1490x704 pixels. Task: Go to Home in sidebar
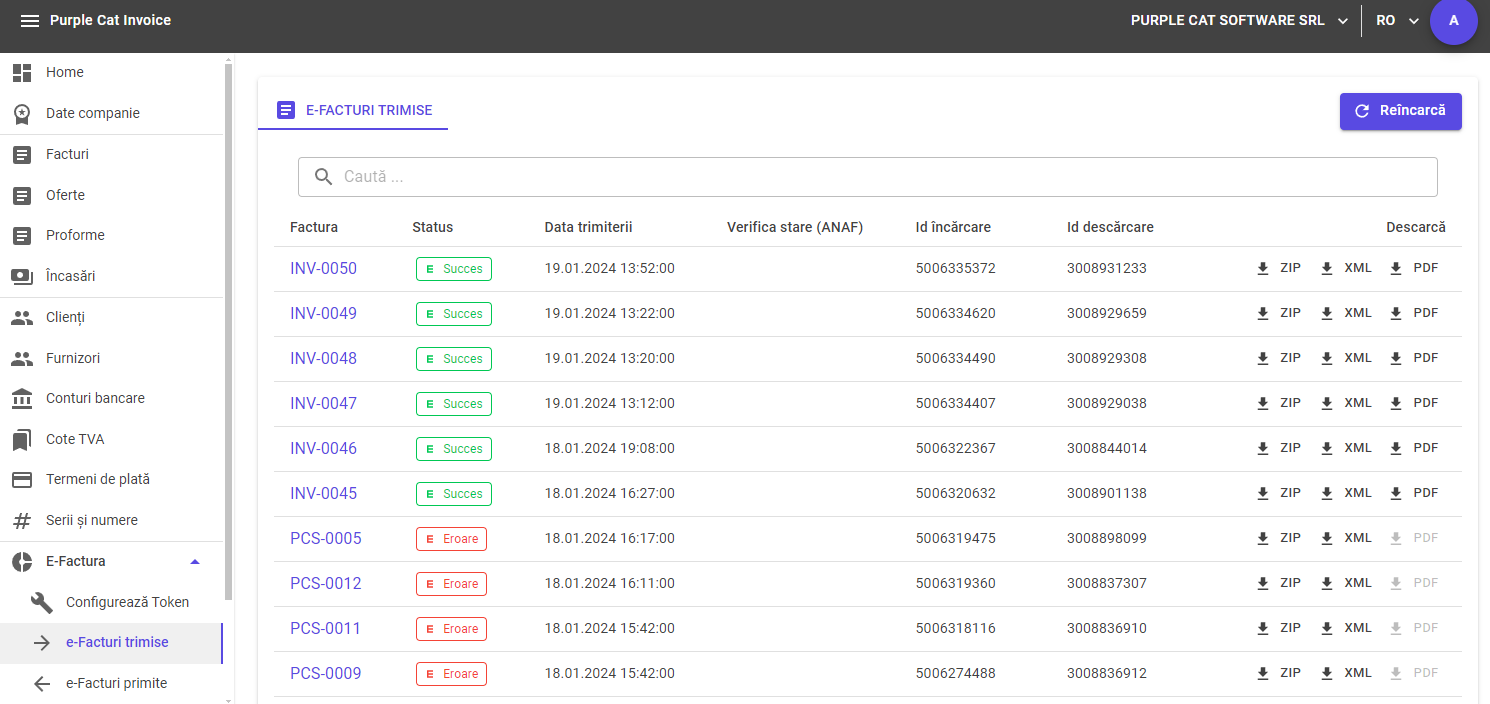click(112, 73)
